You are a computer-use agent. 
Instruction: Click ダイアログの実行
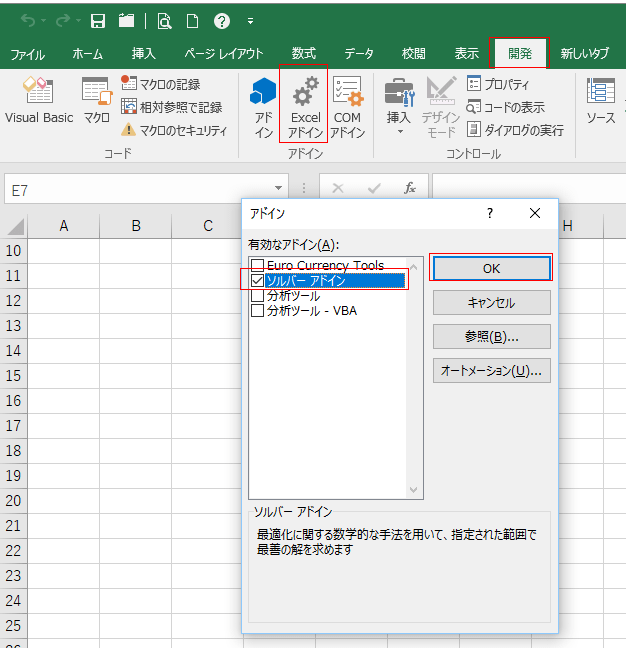click(515, 130)
